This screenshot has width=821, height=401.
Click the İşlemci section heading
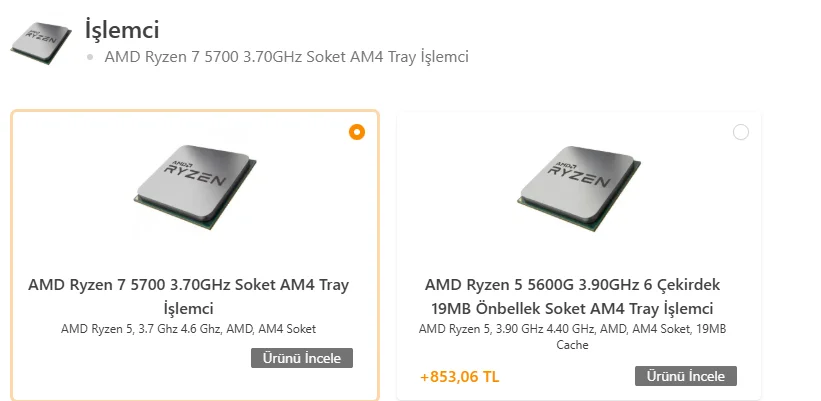(x=122, y=30)
